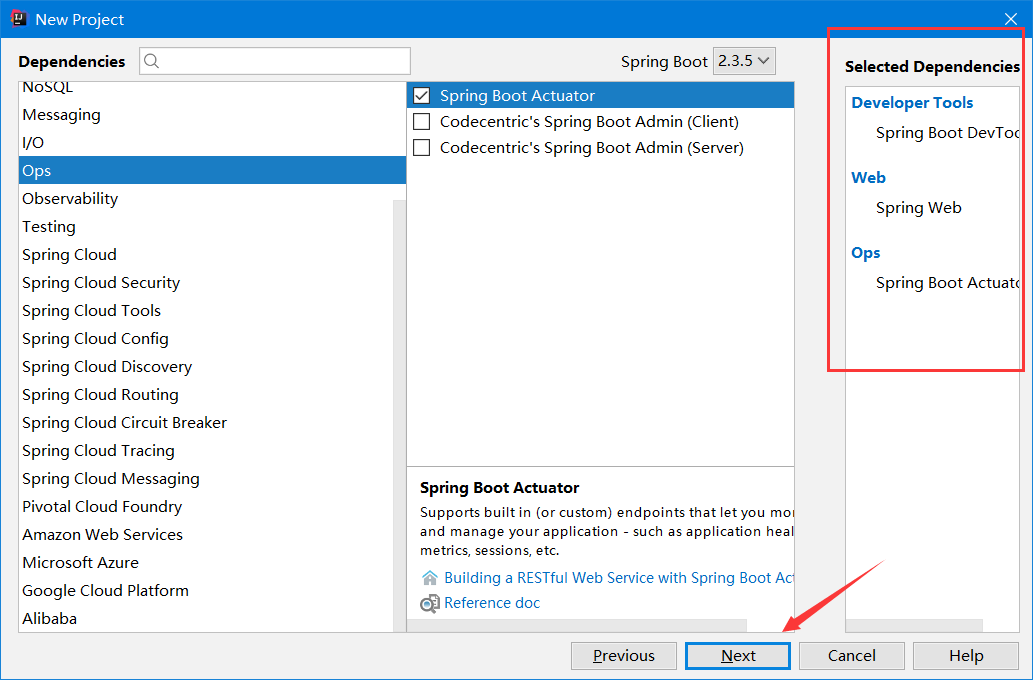Close the New Project dialog
1033x680 pixels.
[1011, 19]
